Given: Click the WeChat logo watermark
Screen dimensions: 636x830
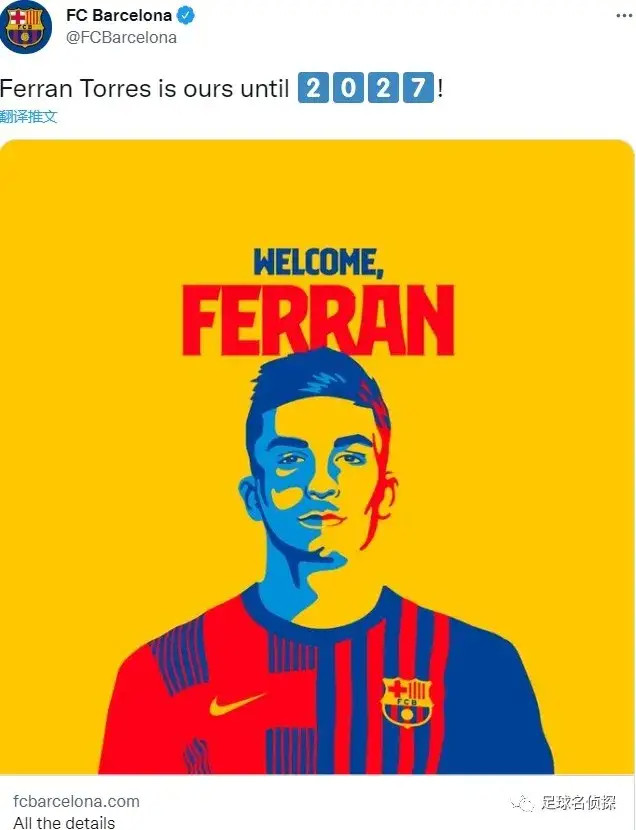Looking at the screenshot, I should [x=522, y=803].
